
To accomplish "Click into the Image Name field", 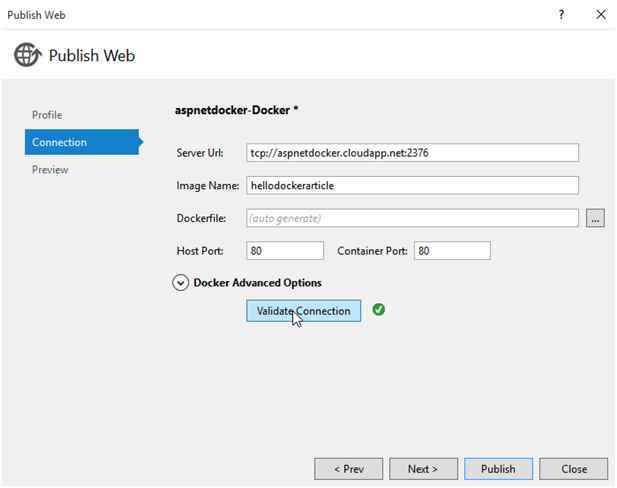I will point(412,186).
